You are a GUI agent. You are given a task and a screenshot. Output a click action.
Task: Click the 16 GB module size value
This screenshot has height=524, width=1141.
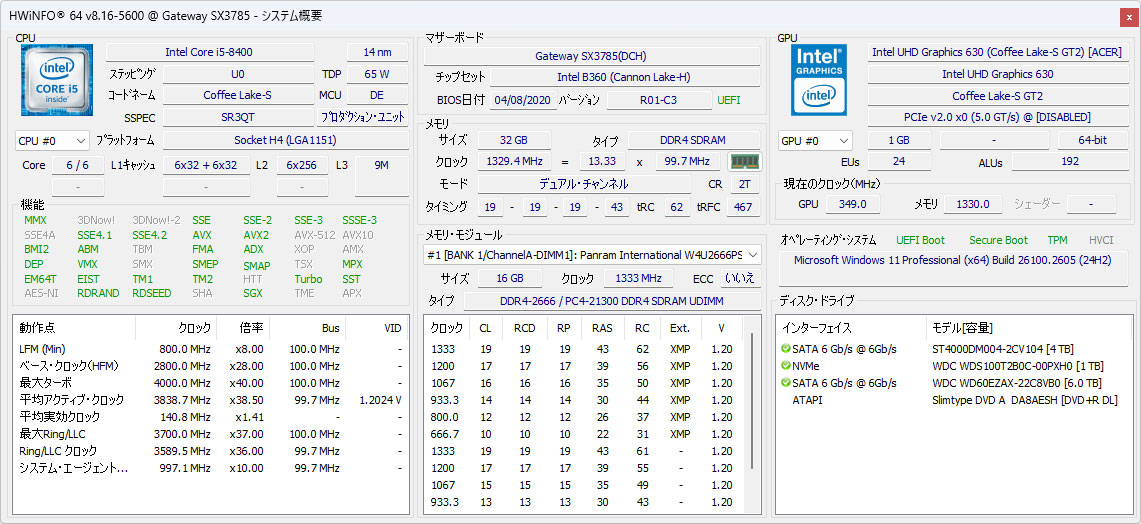click(510, 278)
